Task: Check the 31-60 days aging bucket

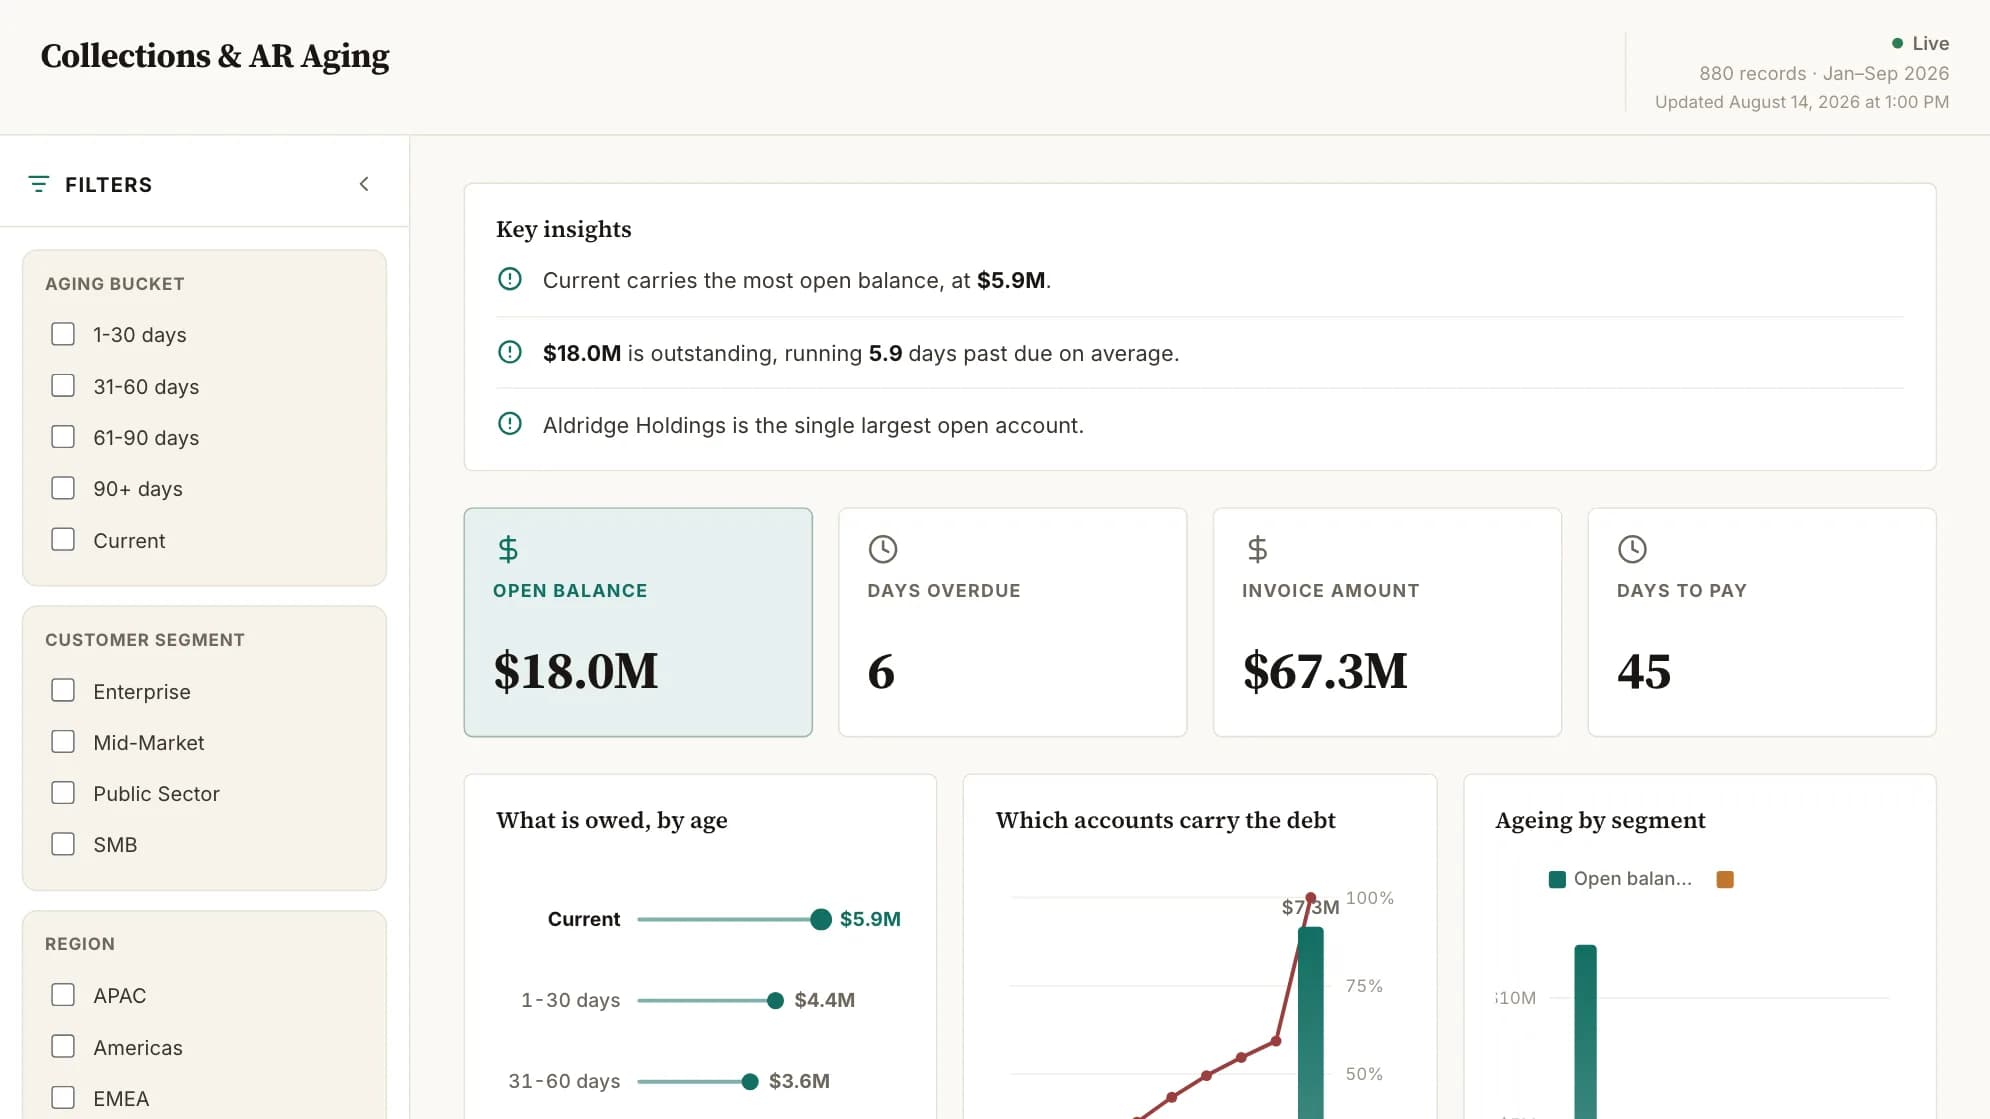Action: point(63,386)
